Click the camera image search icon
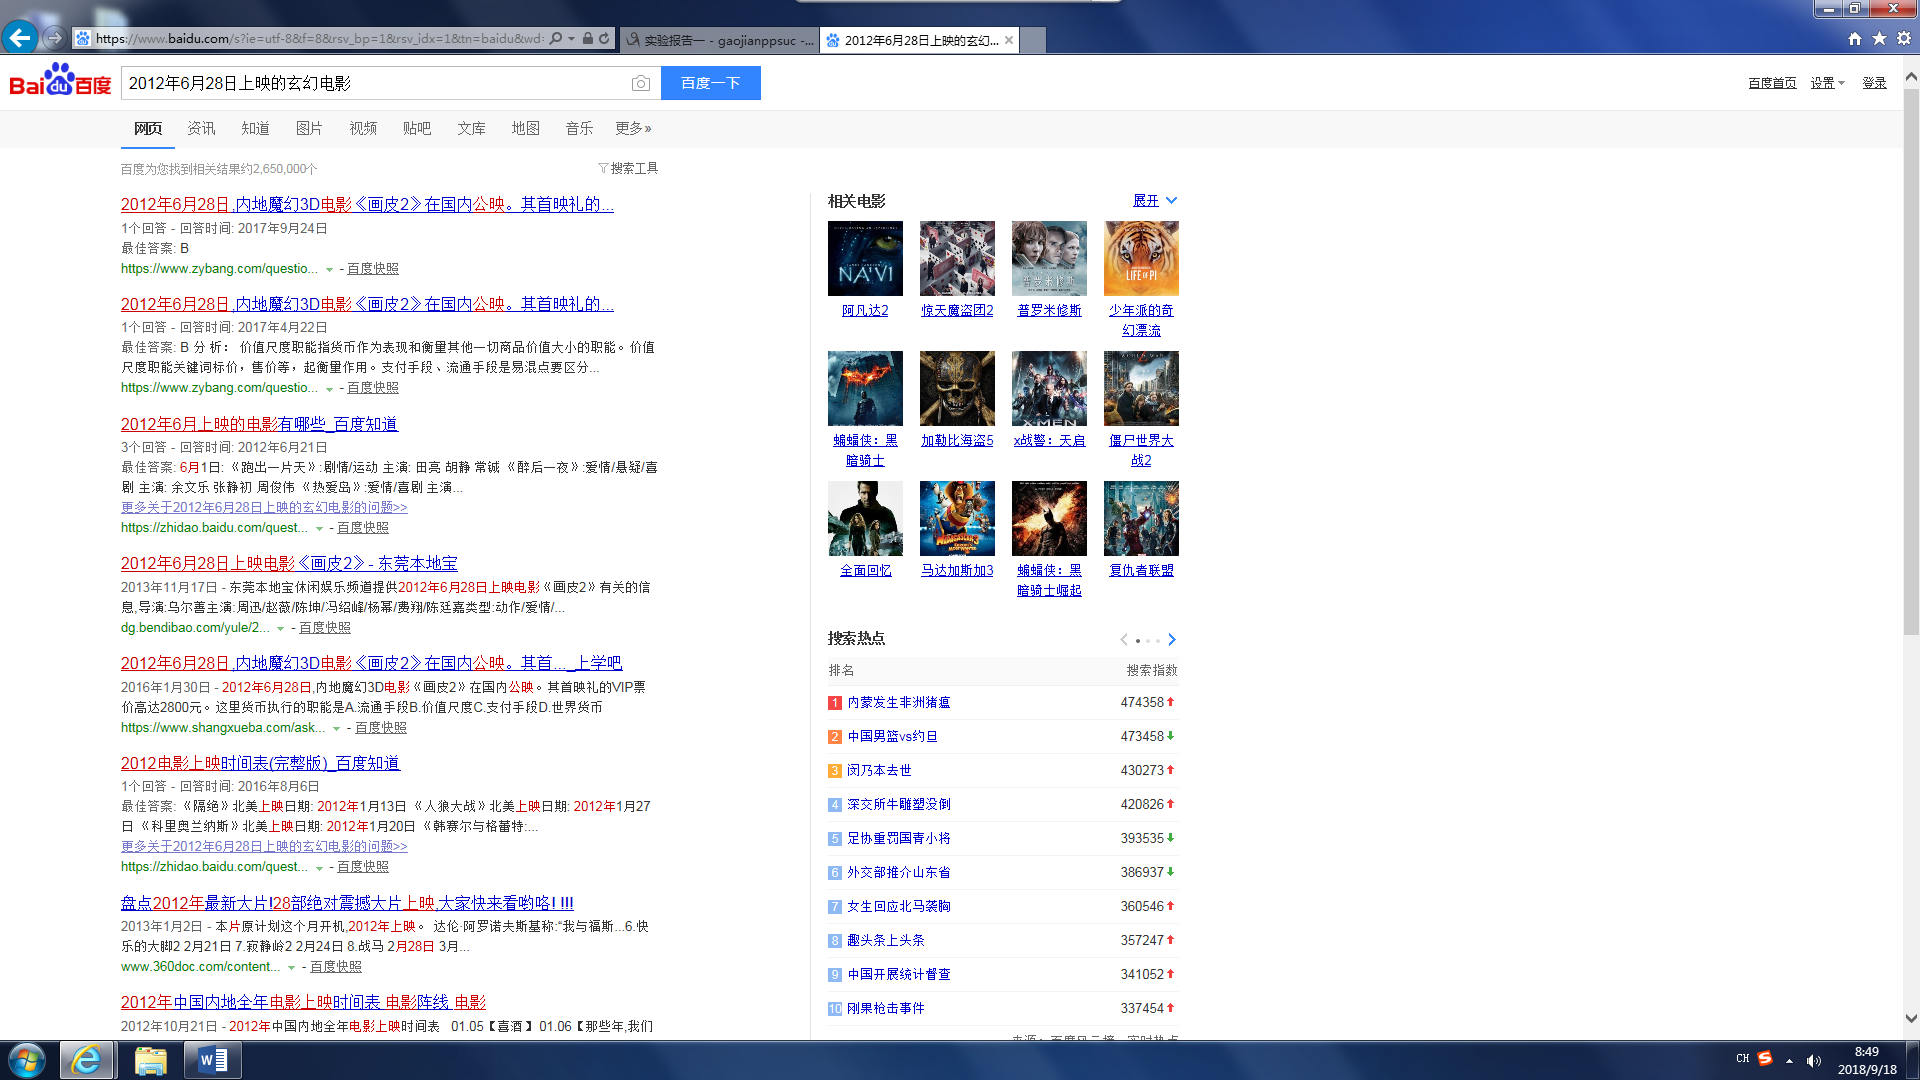This screenshot has width=1920, height=1080. tap(641, 84)
